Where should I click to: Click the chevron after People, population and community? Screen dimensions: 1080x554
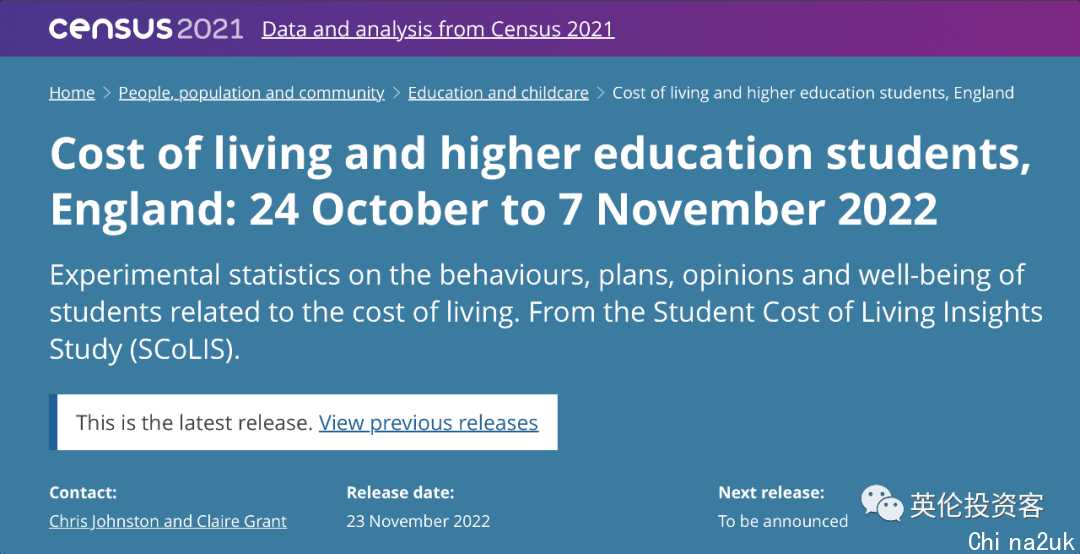pyautogui.click(x=396, y=93)
